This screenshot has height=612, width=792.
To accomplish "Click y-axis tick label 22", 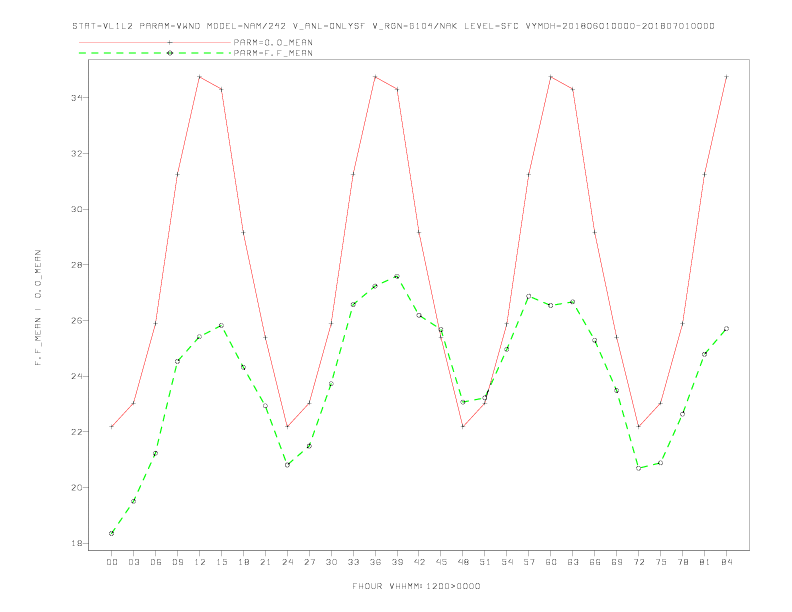I will 77,432.
